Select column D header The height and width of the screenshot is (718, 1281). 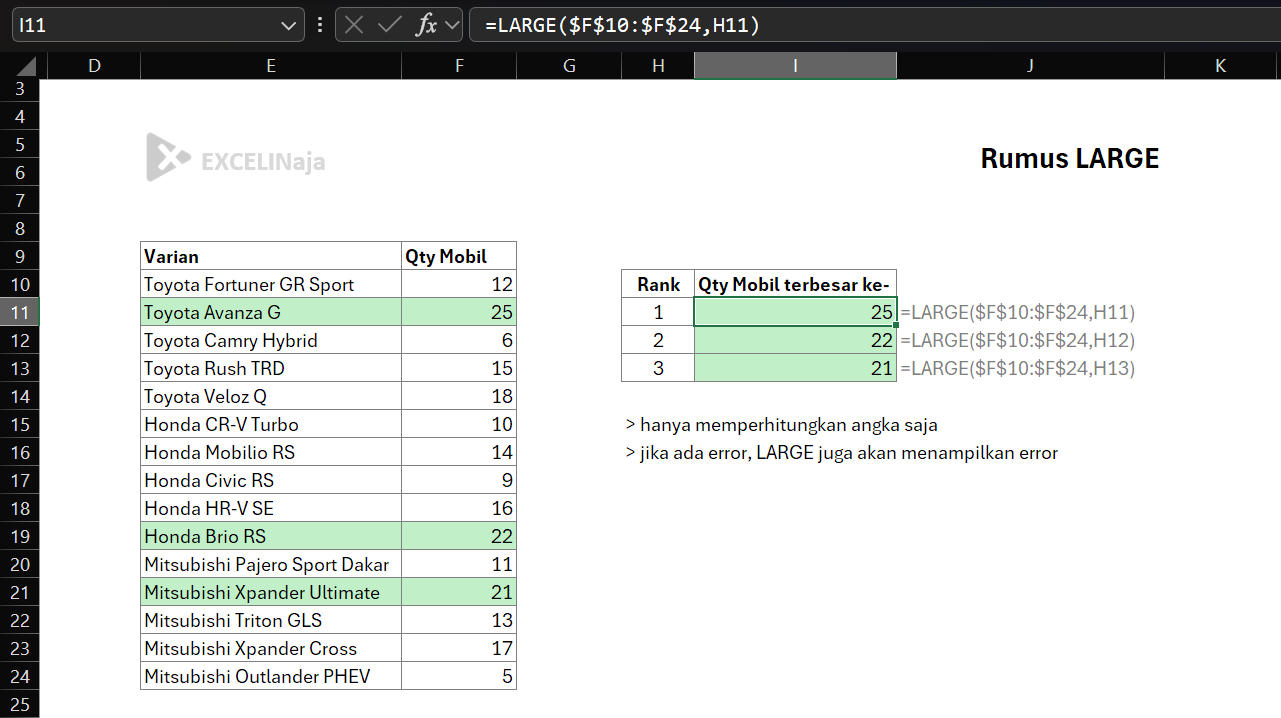94,66
